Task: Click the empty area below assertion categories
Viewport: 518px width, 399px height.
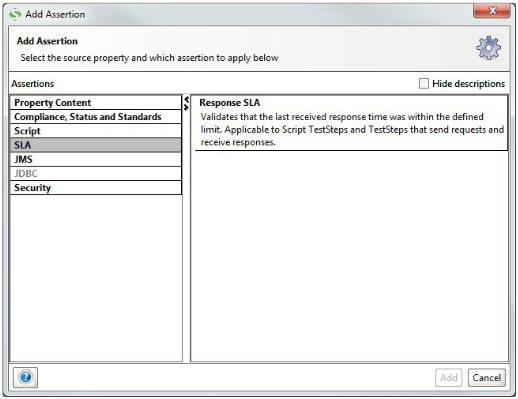Action: tap(96, 278)
